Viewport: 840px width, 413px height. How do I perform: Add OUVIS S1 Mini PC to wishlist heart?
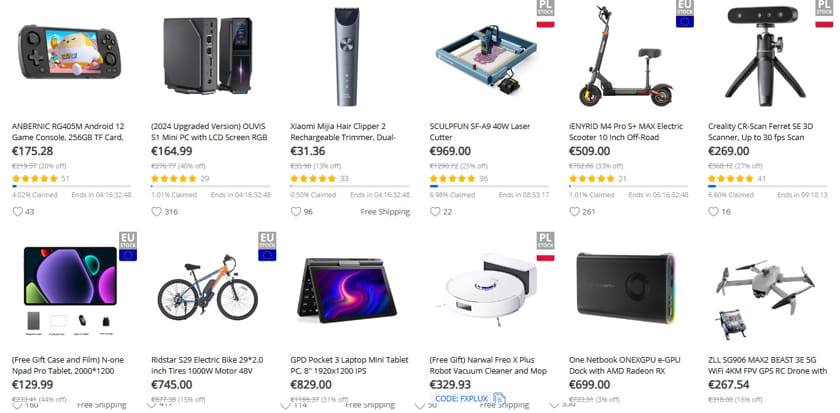coord(156,212)
